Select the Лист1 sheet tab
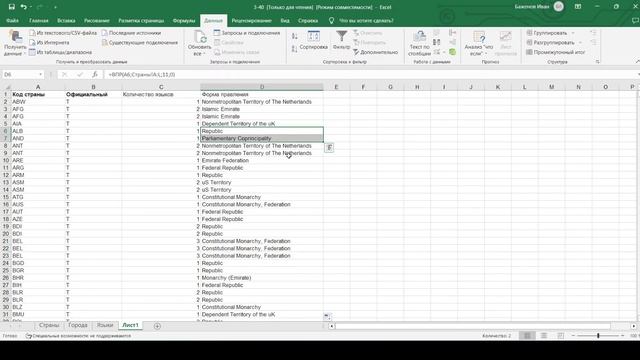This screenshot has width=640, height=360. tap(131, 325)
